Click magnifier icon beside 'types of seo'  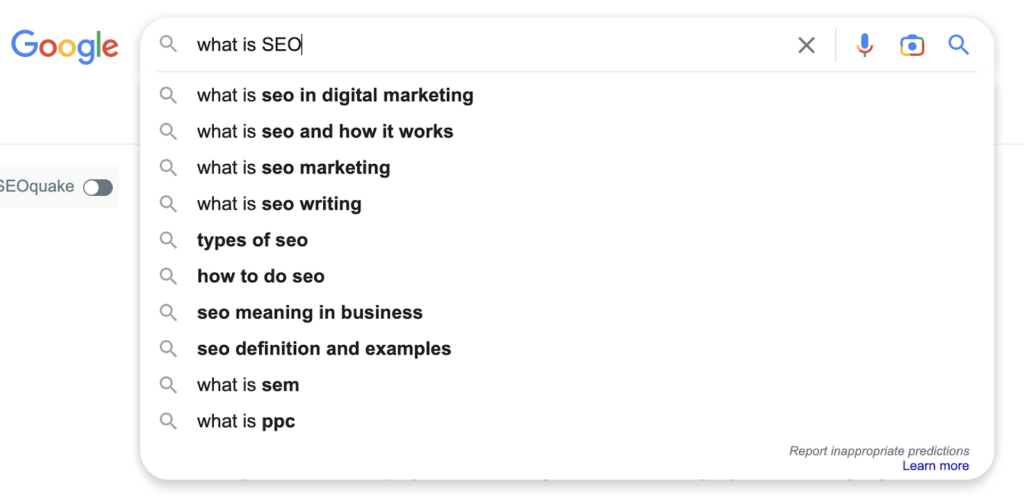tap(168, 240)
